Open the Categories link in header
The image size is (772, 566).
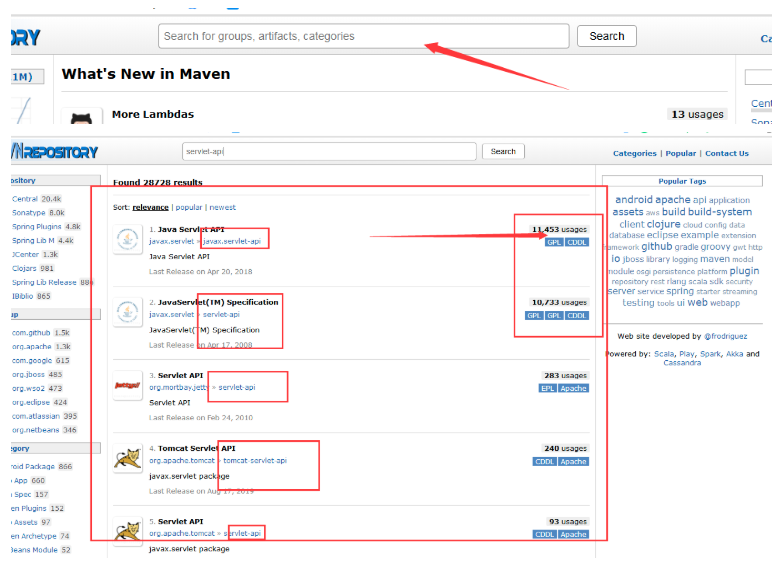coord(635,154)
